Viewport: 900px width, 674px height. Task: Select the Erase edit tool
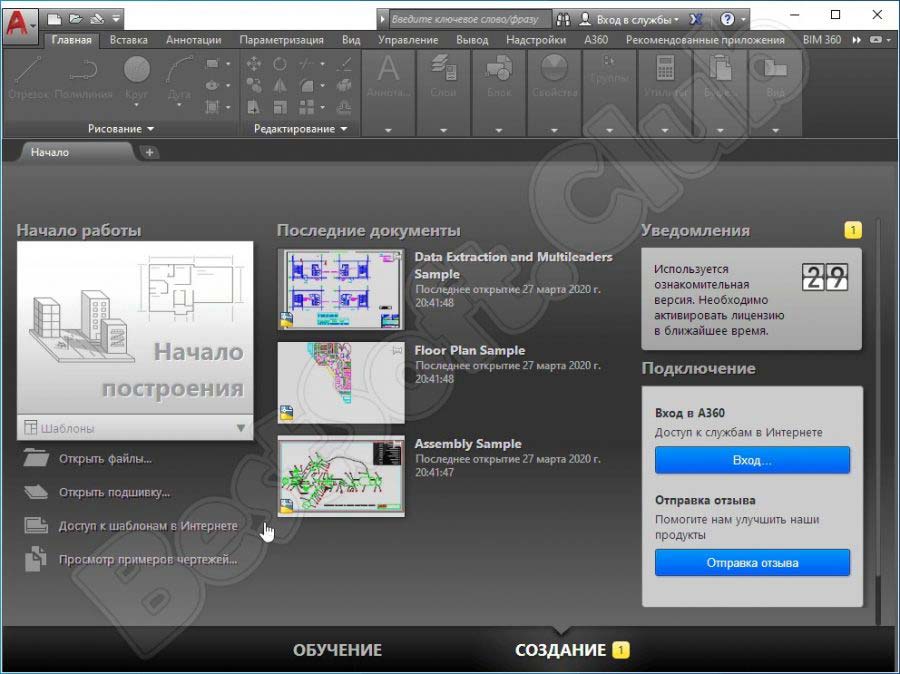coord(344,64)
